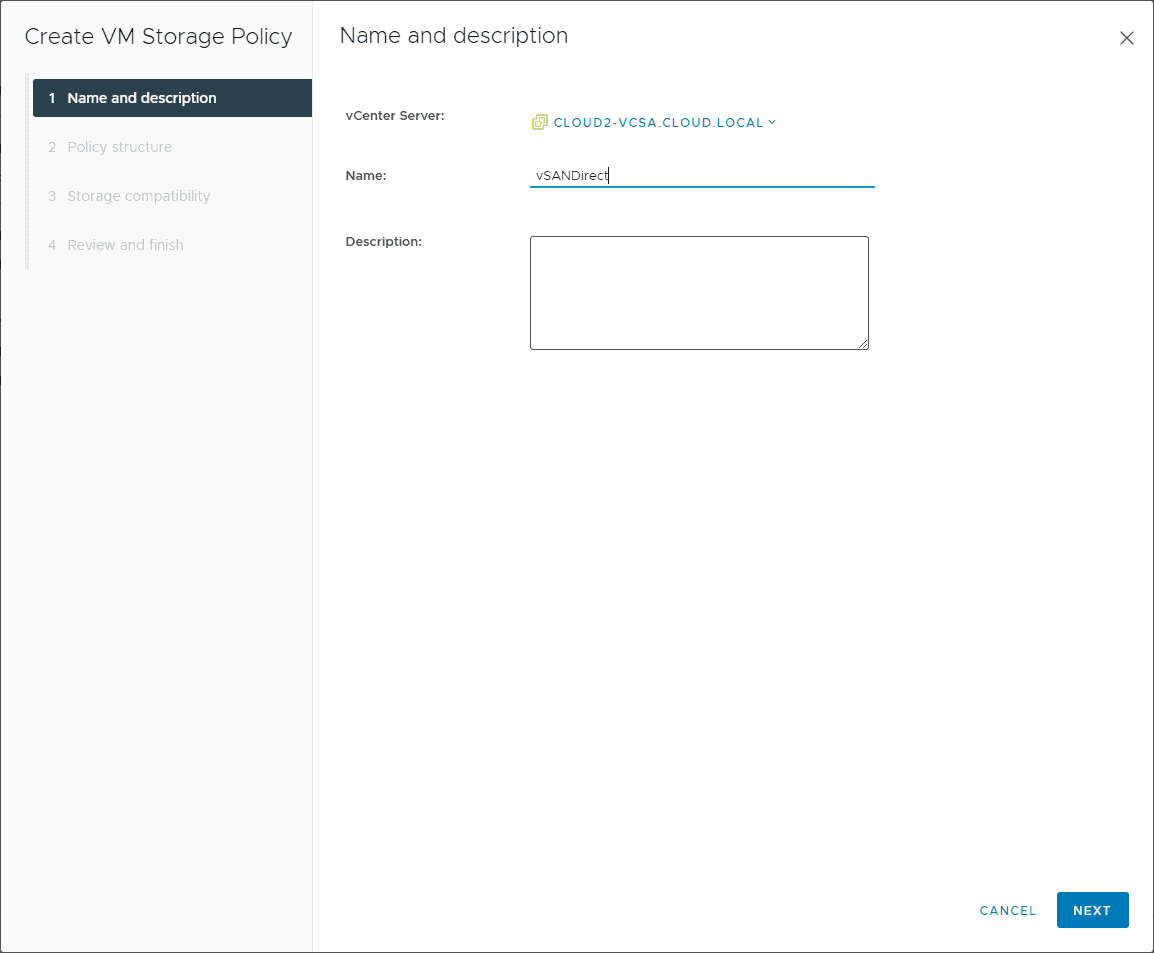Select the Name and description heading
This screenshot has width=1154, height=953.
(453, 35)
